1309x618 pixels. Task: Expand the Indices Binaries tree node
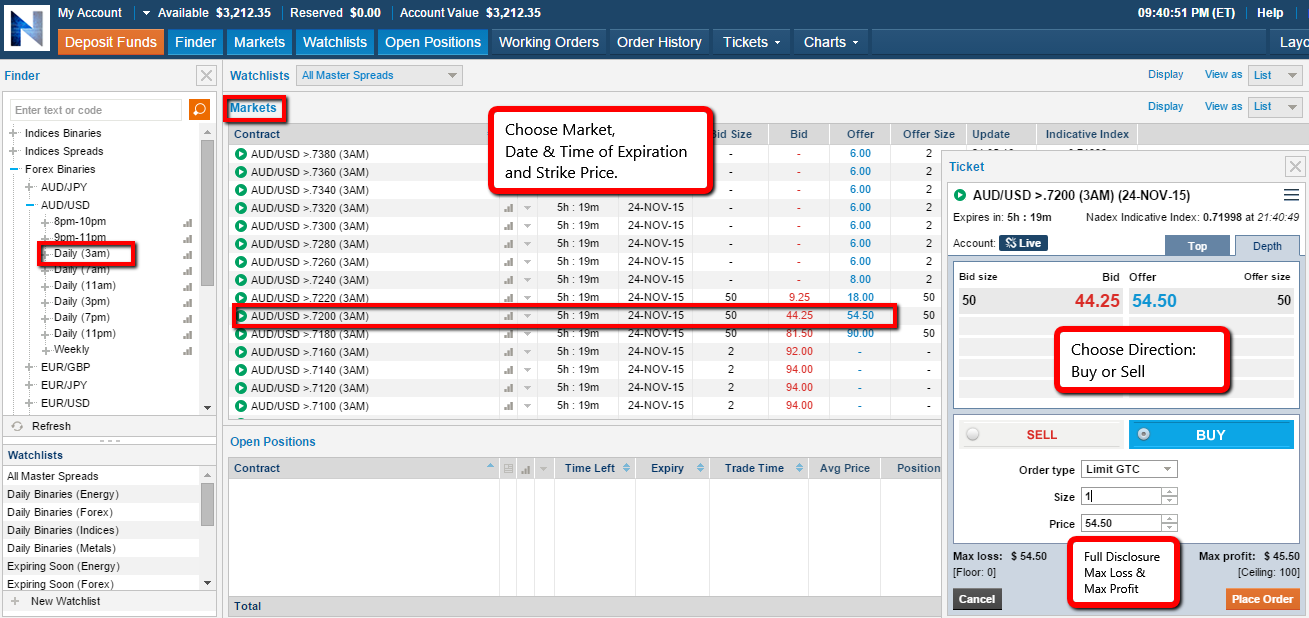14,133
